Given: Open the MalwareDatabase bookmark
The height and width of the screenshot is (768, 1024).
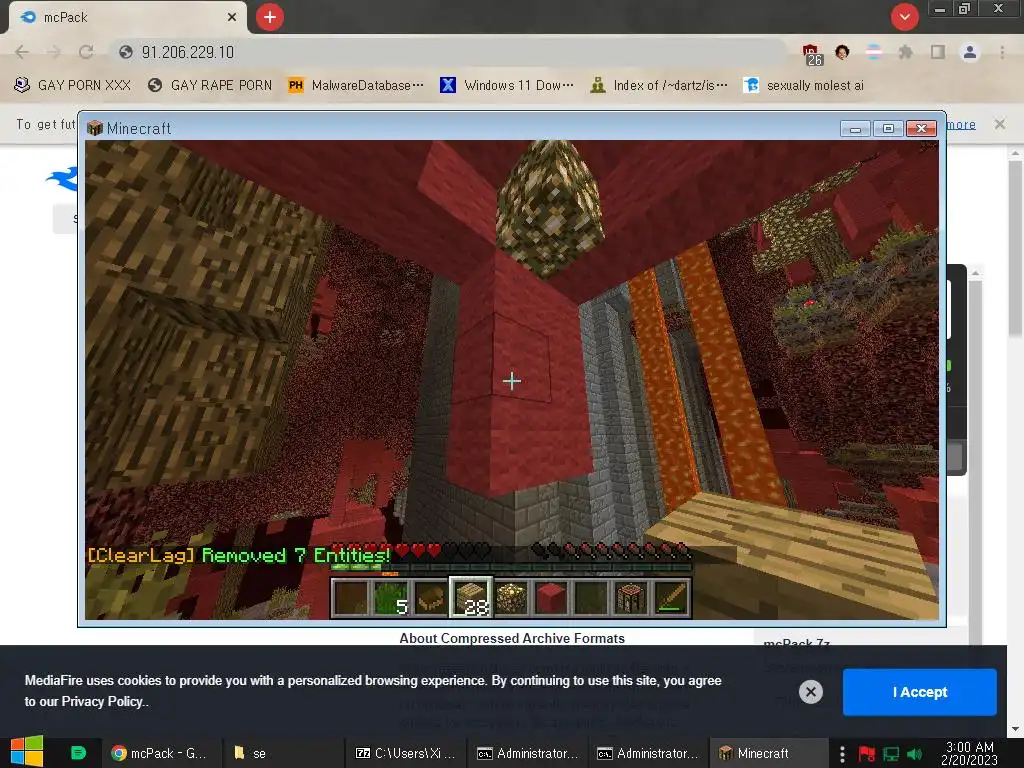Looking at the screenshot, I should click(356, 86).
